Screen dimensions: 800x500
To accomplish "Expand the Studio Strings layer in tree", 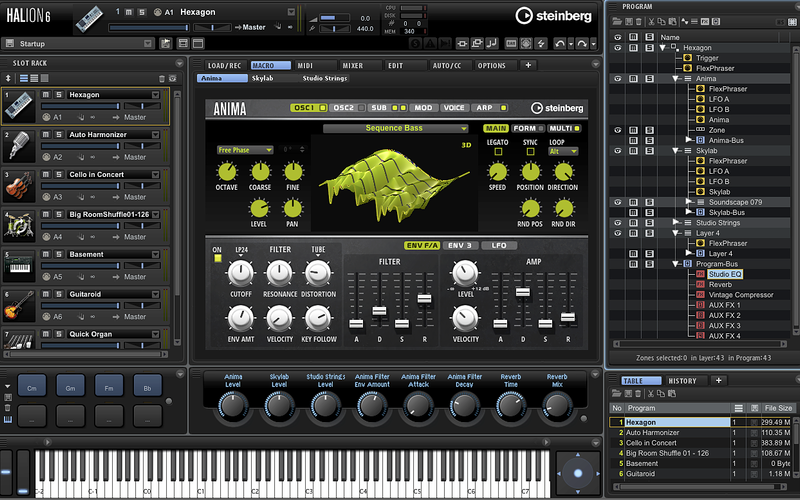I will click(x=675, y=223).
